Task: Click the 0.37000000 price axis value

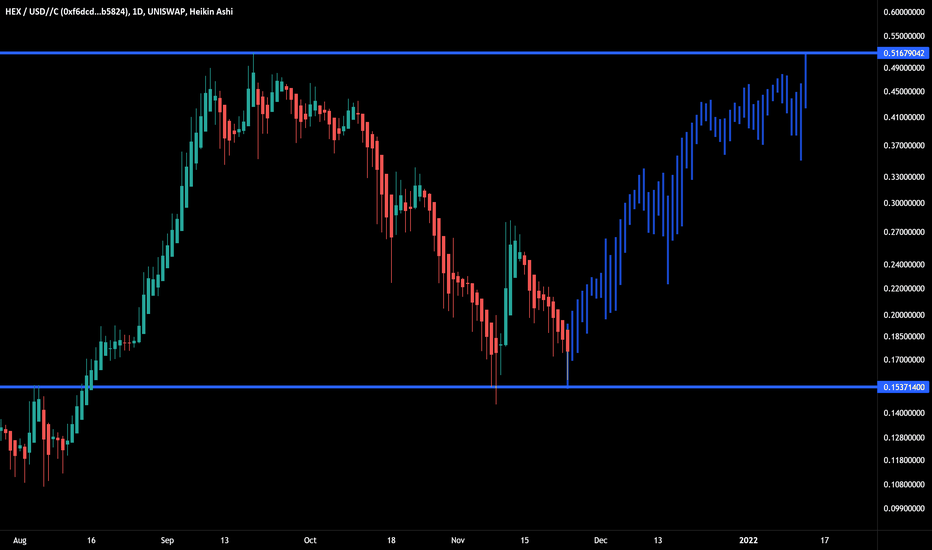Action: click(904, 145)
